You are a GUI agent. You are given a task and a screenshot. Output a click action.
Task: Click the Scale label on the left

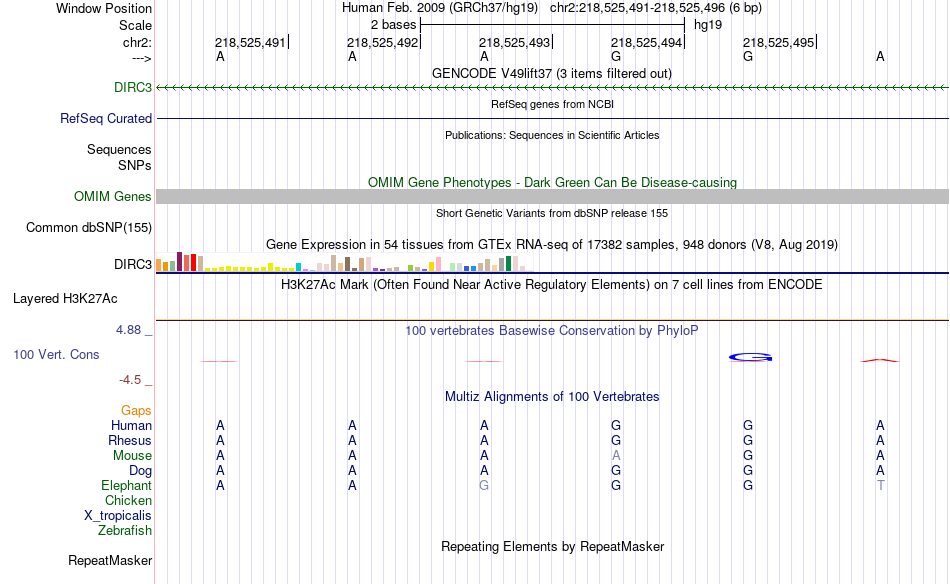coord(136,25)
